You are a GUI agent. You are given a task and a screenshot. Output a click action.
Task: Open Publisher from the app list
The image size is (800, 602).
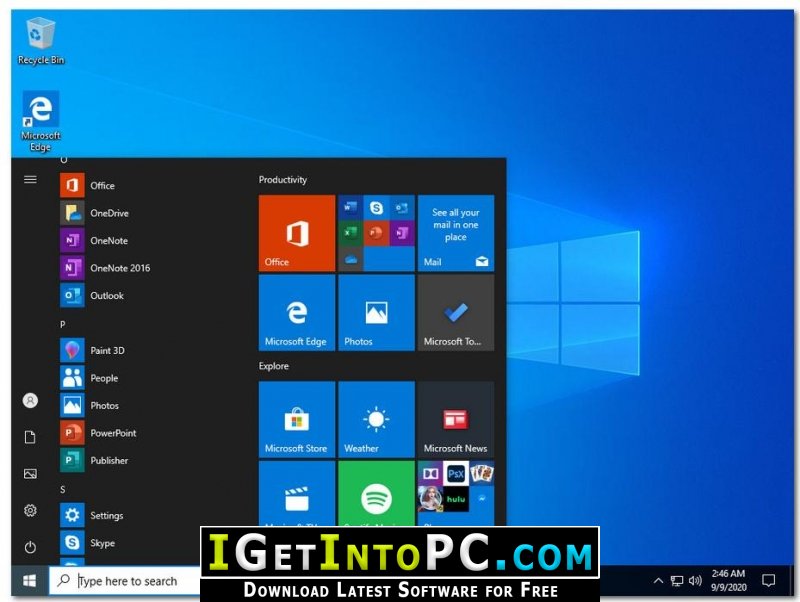click(x=148, y=461)
